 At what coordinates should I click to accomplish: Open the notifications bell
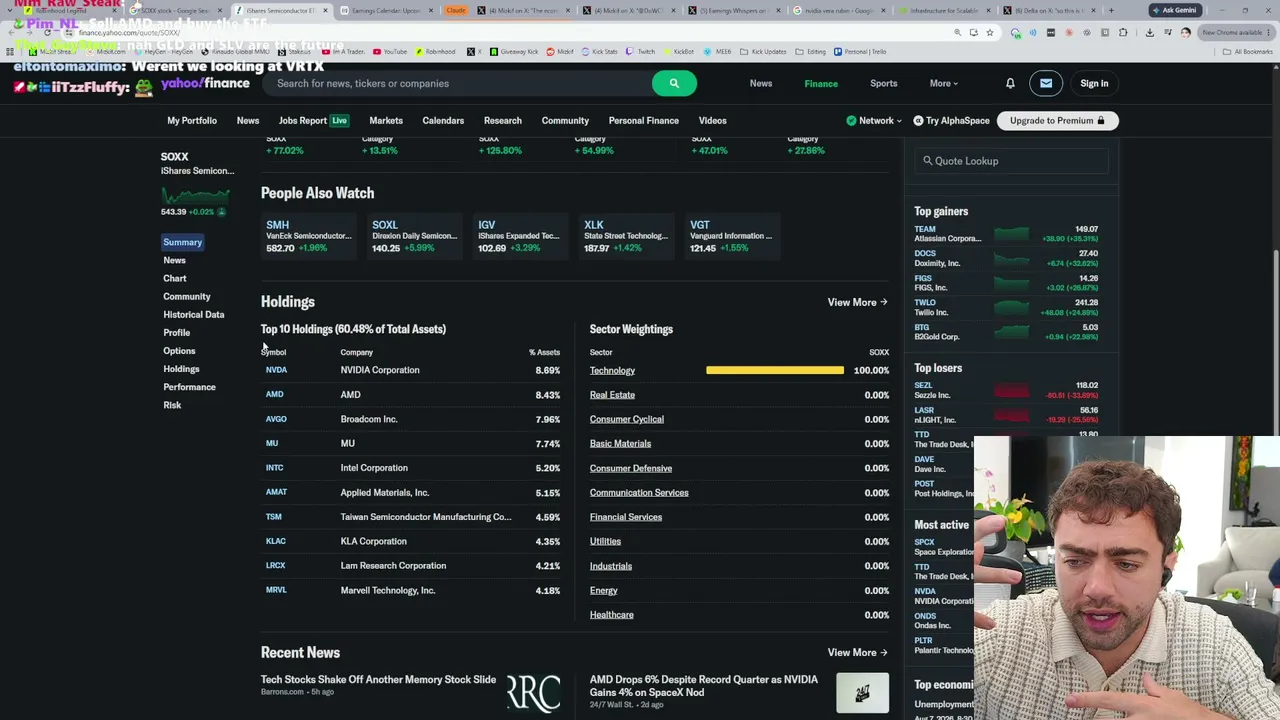tap(1010, 84)
